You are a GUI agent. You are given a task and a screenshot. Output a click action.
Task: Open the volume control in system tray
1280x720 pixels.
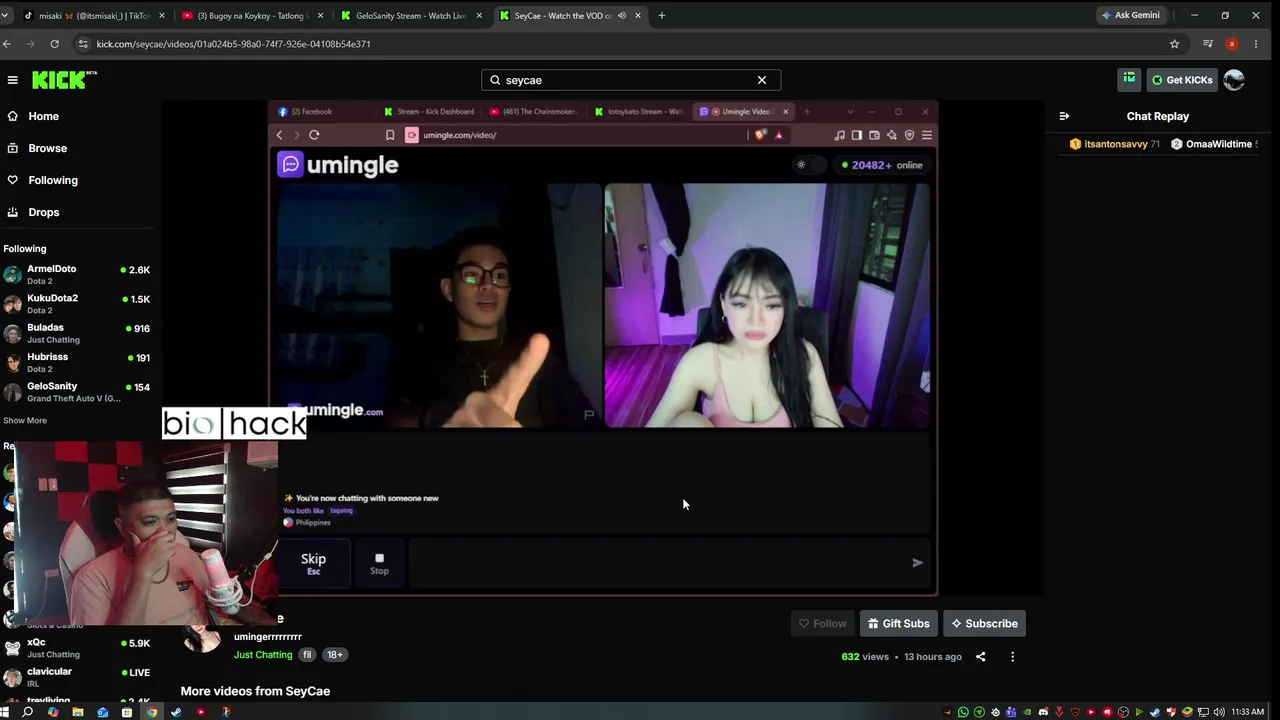click(1219, 712)
